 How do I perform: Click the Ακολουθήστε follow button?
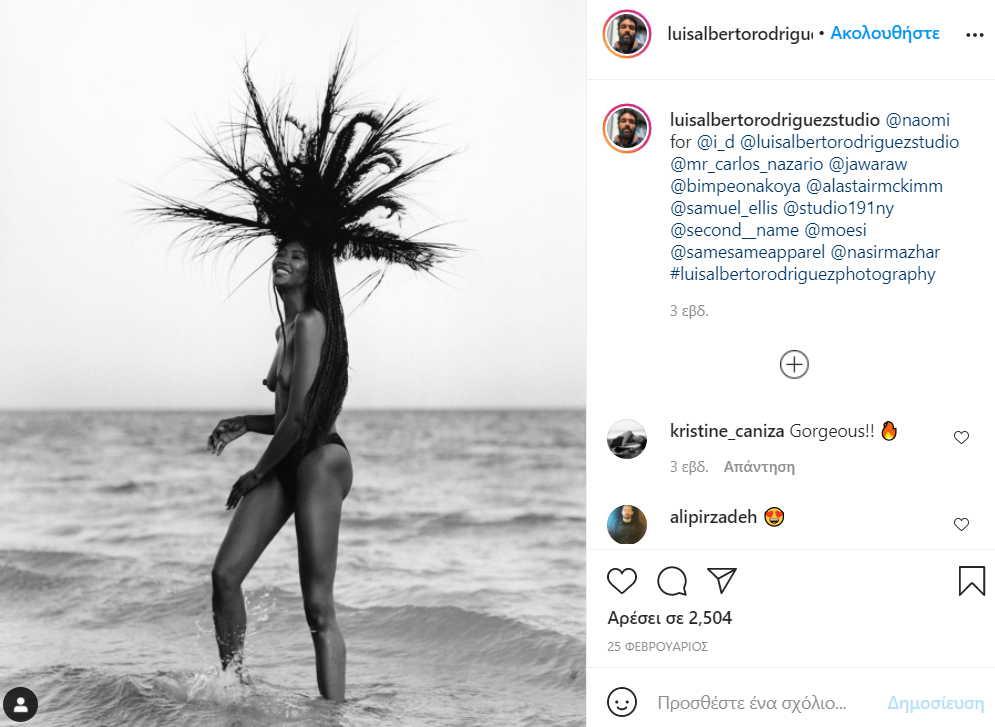(x=885, y=33)
